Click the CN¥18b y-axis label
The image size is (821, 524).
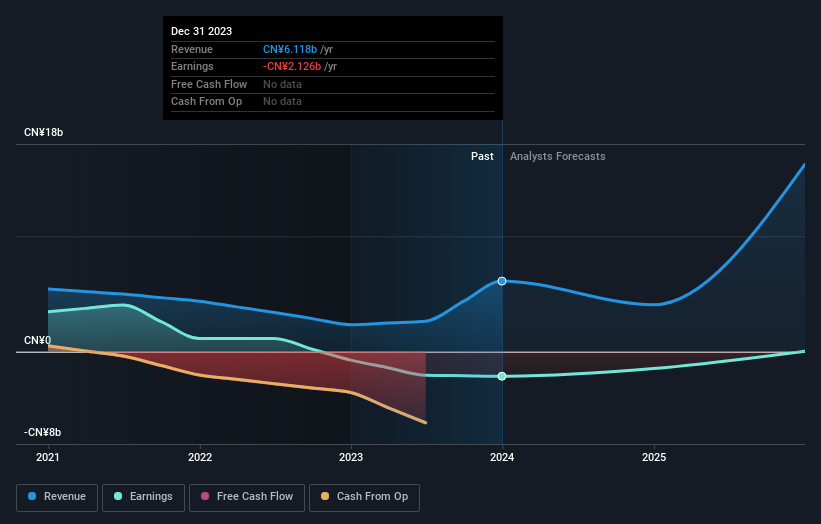(x=43, y=132)
